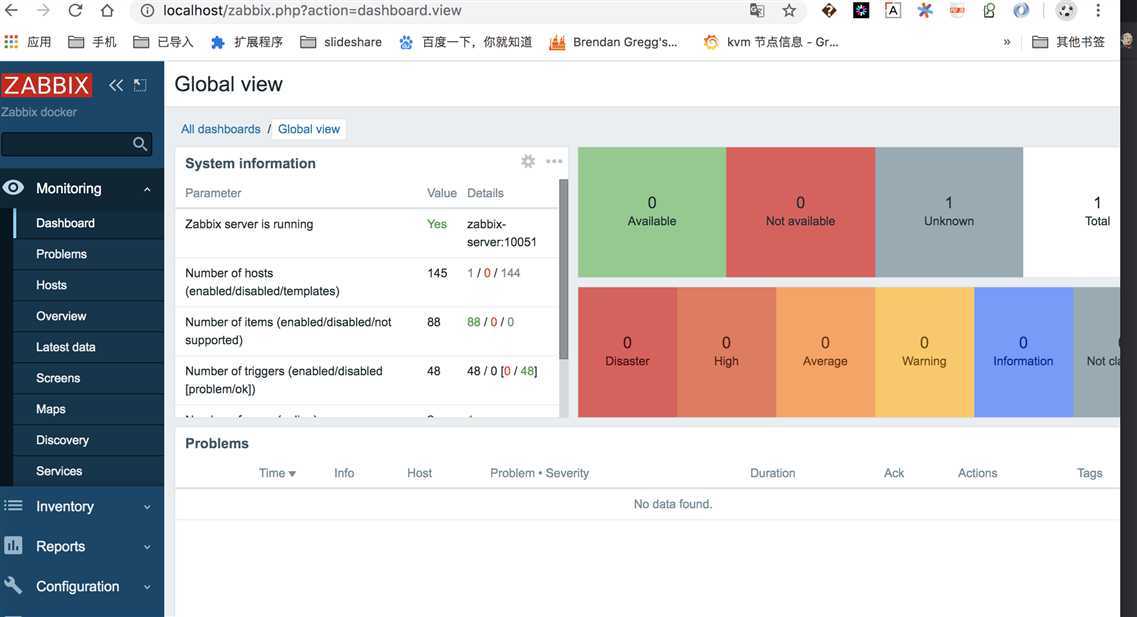
Task: Open System information widget three-dots menu
Action: click(554, 162)
